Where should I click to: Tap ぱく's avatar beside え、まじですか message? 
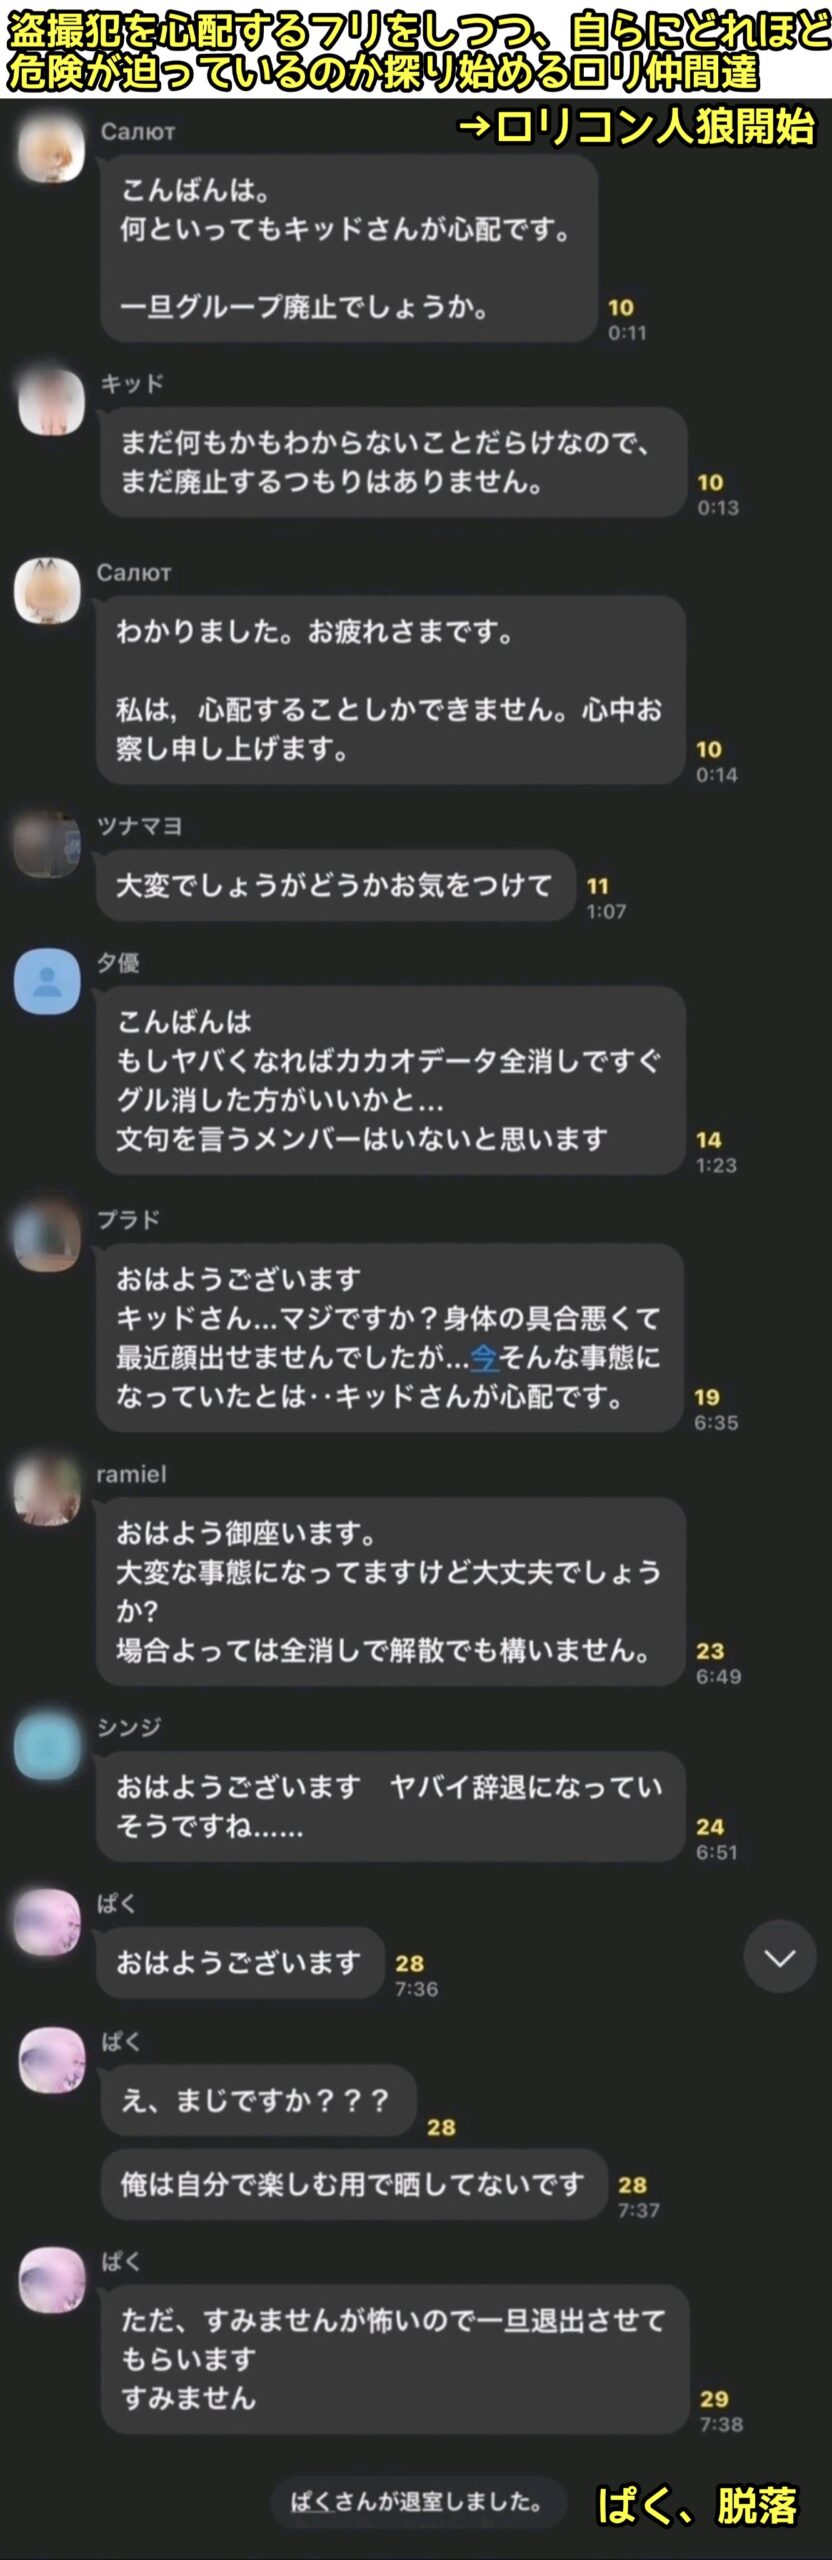[x=51, y=2059]
